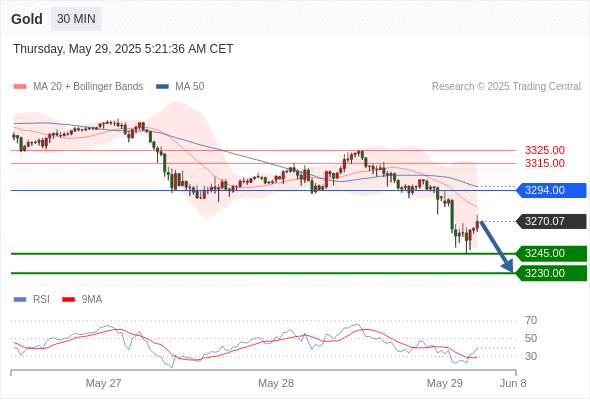Click the RSI legend label

pyautogui.click(x=41, y=300)
